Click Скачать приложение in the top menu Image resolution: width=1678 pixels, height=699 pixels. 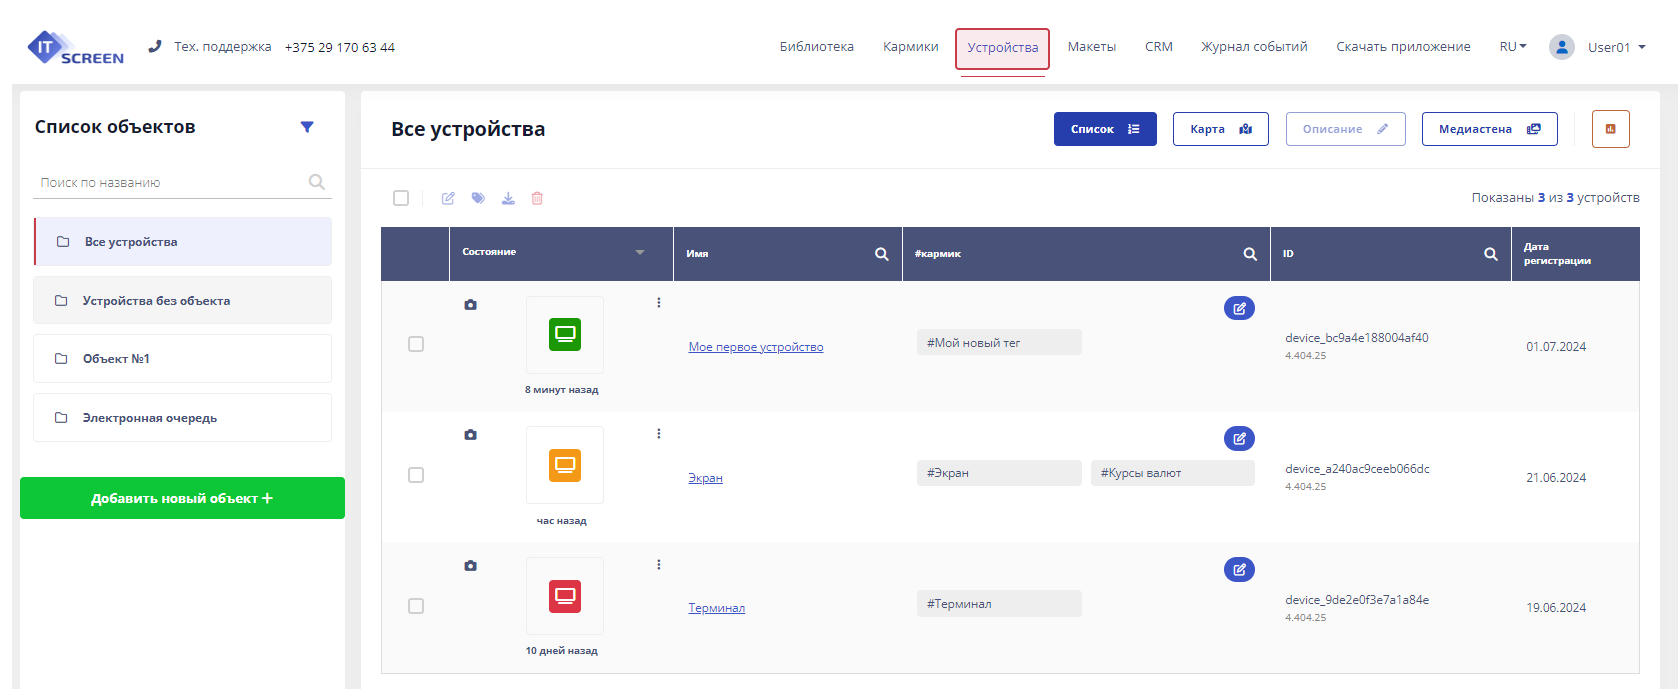pos(1403,47)
